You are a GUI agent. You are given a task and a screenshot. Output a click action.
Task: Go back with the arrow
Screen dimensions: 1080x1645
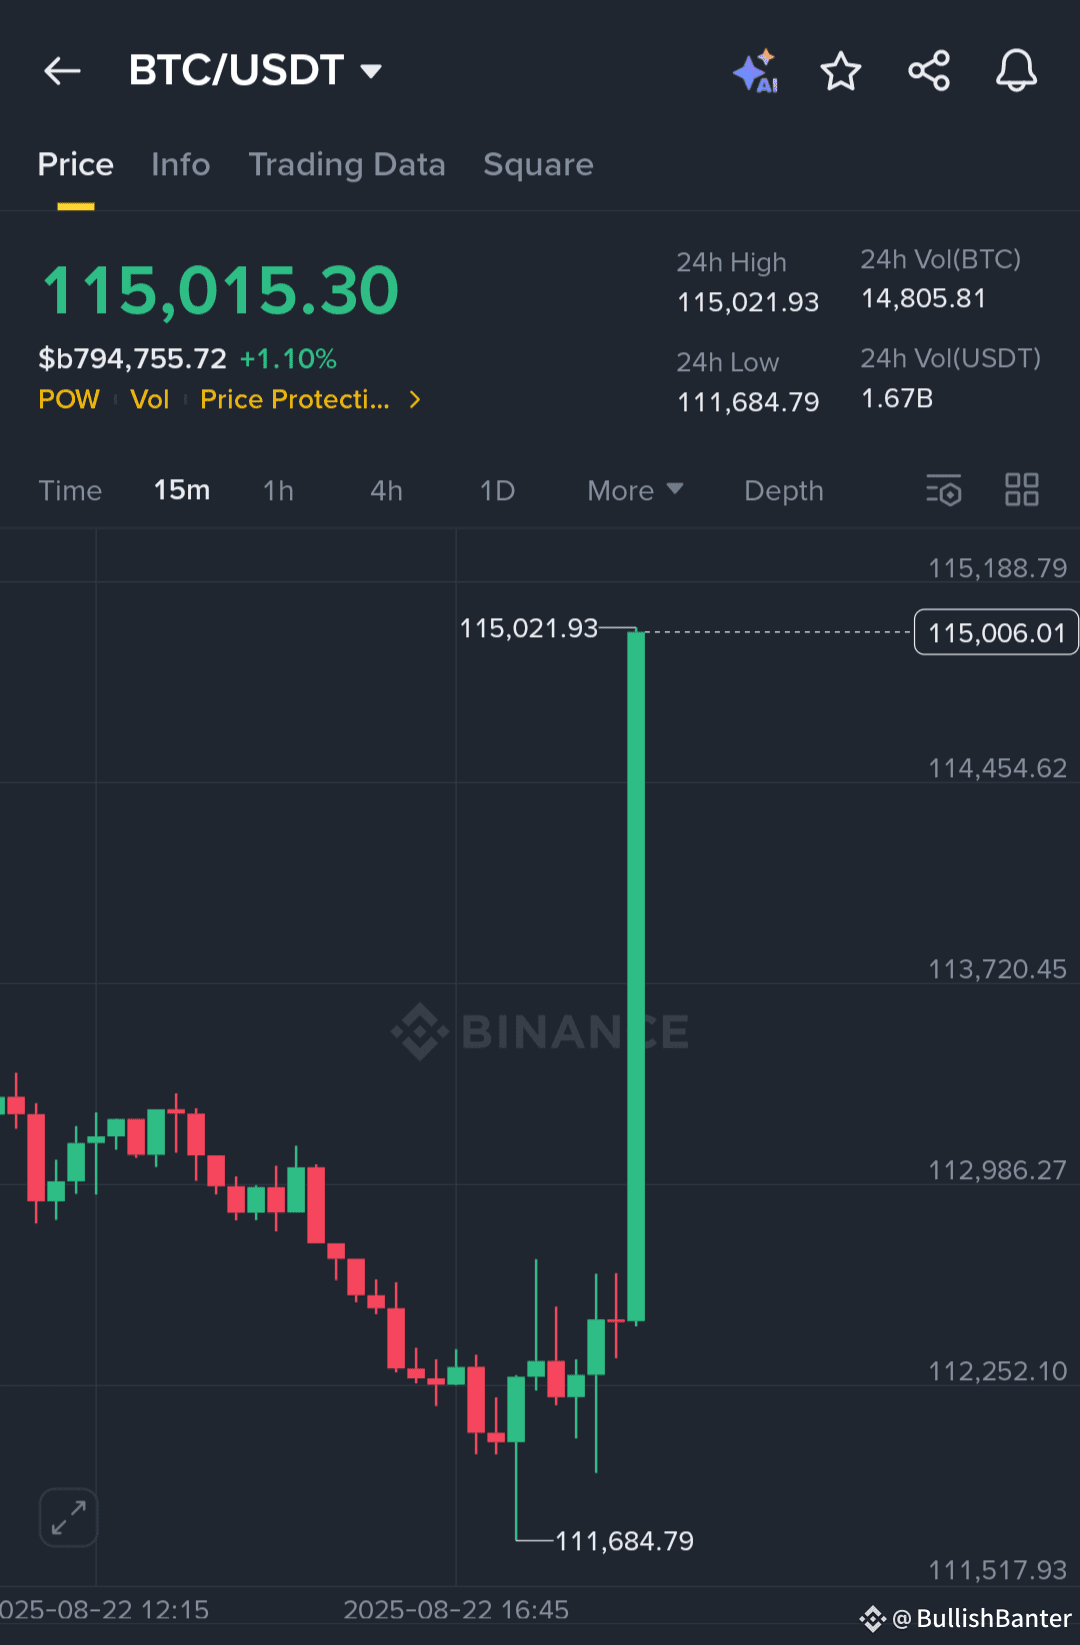62,71
